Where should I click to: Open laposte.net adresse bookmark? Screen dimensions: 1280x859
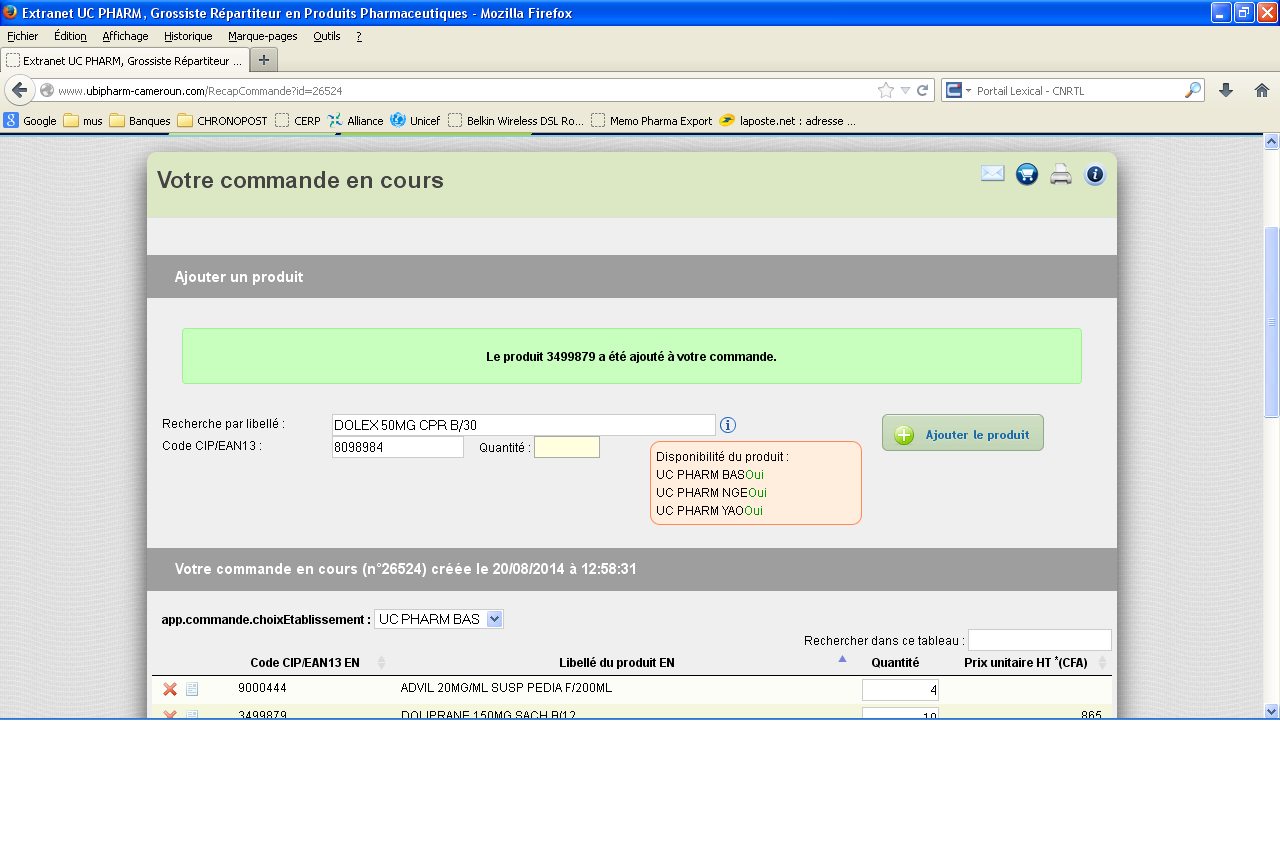[x=787, y=121]
